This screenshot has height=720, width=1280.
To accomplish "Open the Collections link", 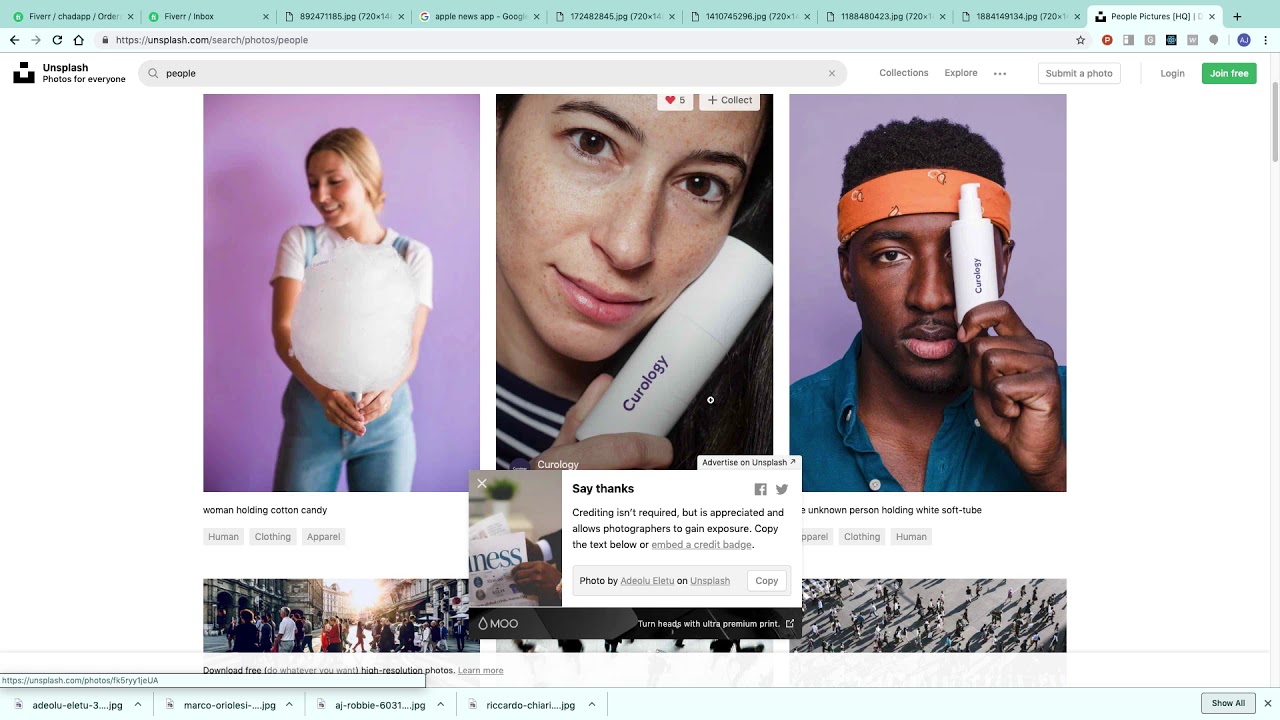I will (x=904, y=73).
